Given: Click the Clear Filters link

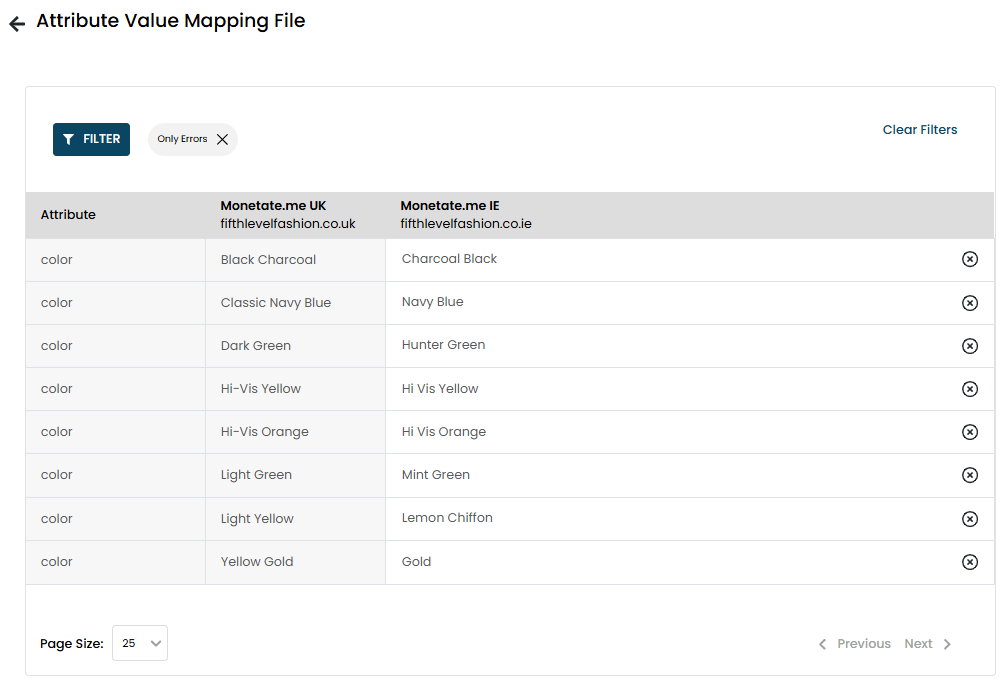Looking at the screenshot, I should point(919,130).
